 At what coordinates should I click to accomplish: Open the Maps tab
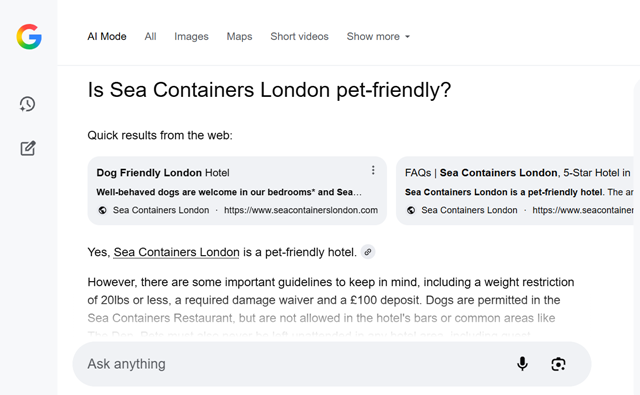240,37
